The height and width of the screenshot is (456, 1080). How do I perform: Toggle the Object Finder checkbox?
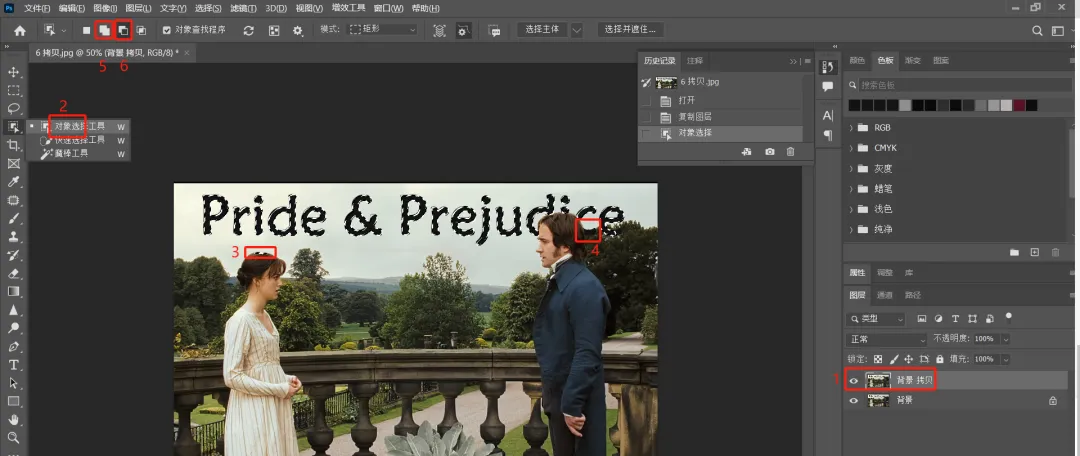point(167,30)
